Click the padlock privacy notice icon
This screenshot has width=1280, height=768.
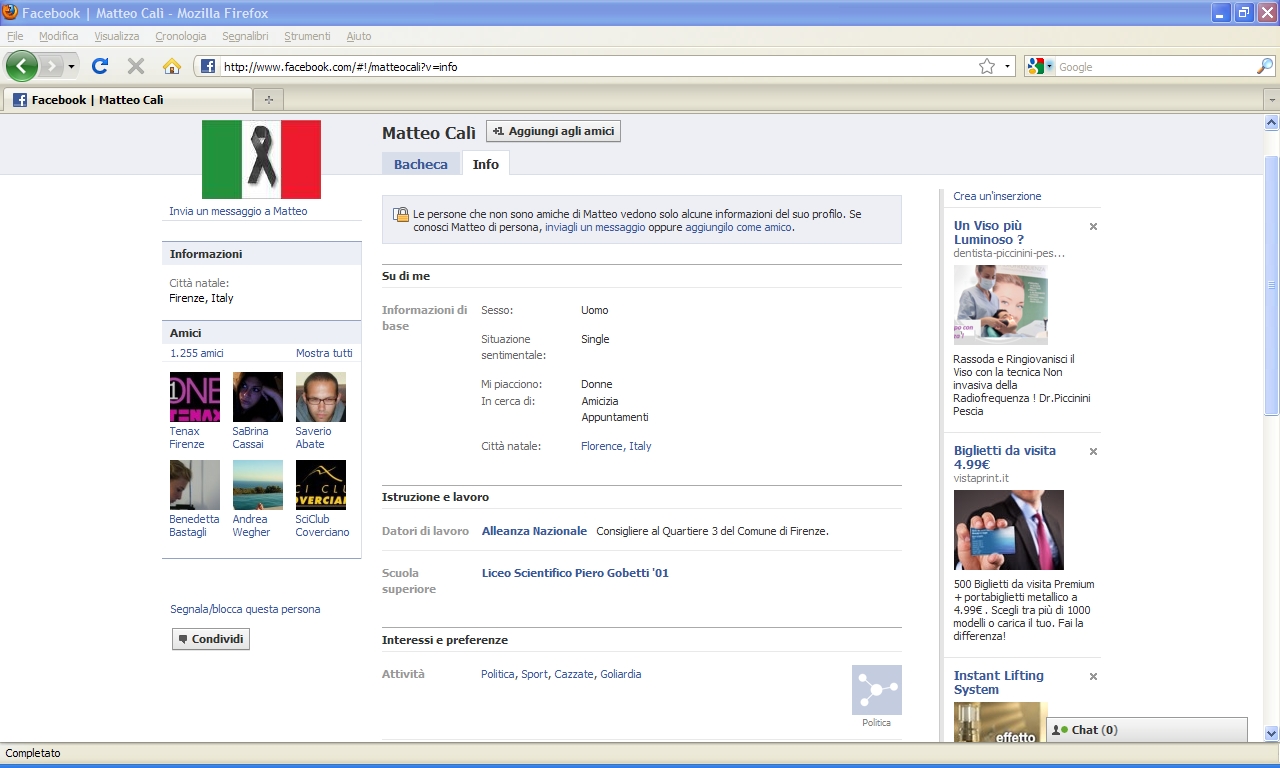point(401,214)
